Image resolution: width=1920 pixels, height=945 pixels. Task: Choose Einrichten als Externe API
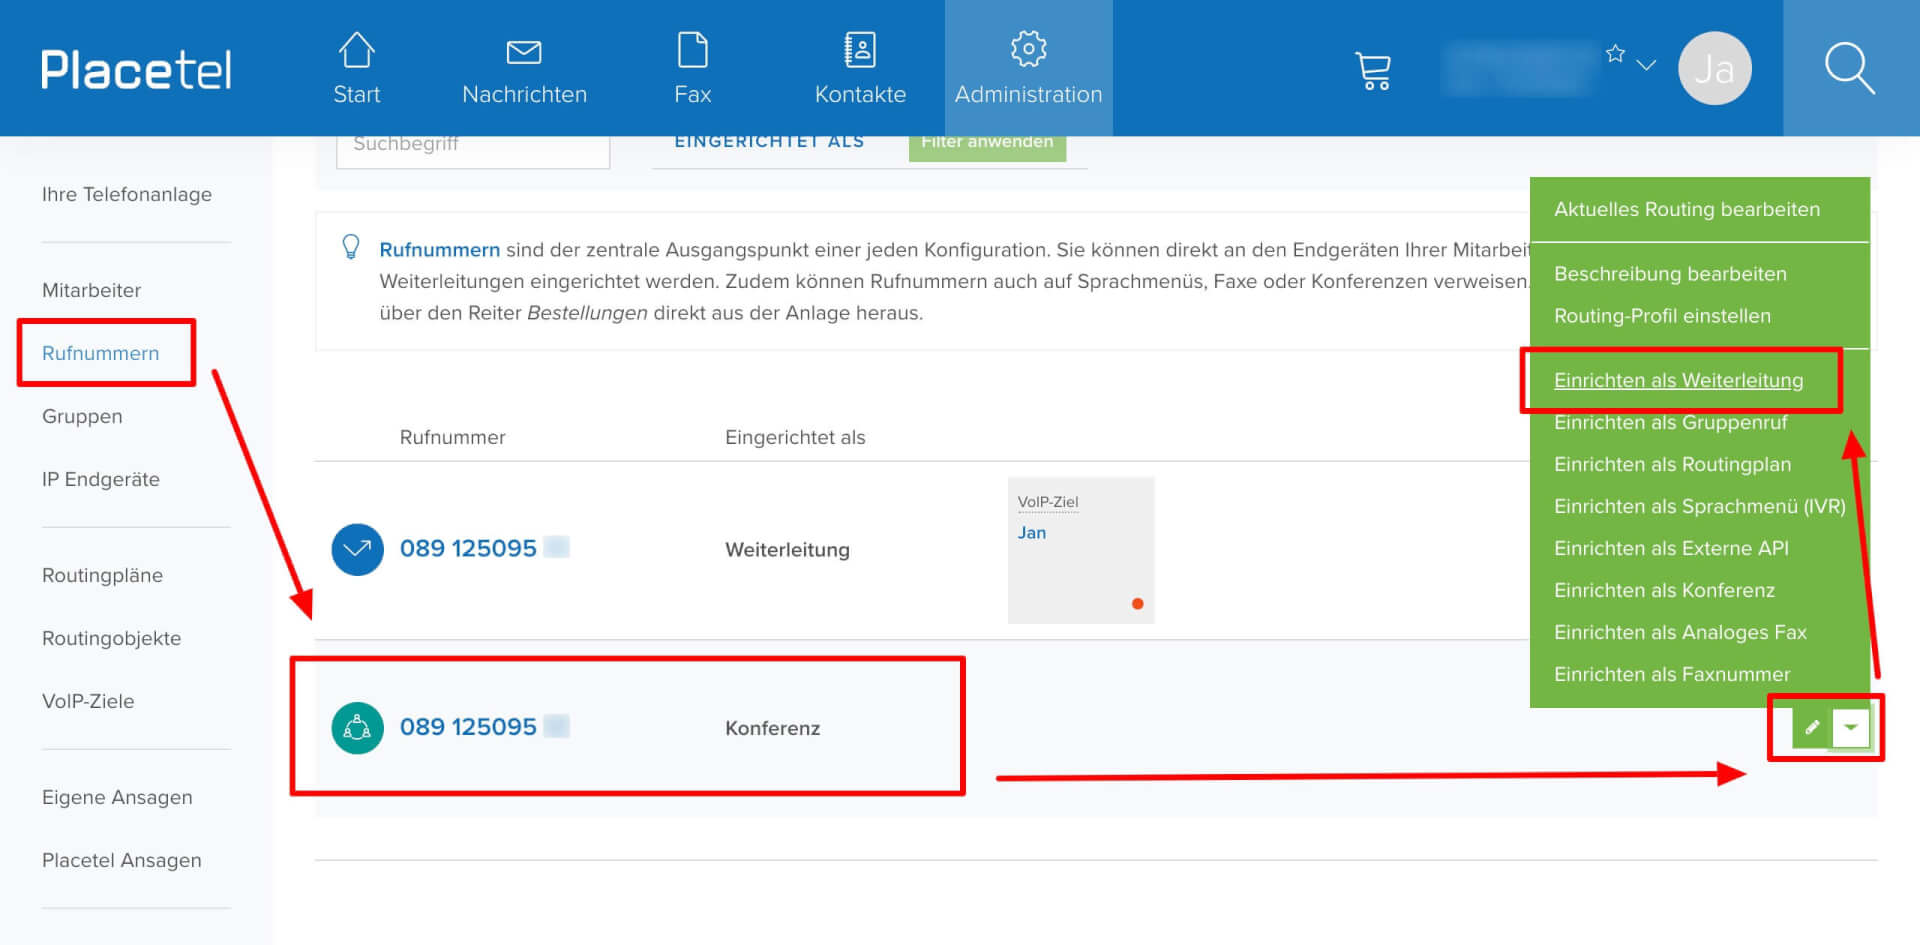(x=1671, y=548)
